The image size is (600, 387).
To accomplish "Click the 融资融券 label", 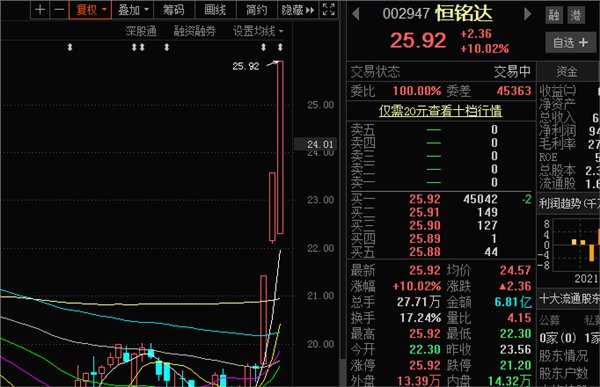I will pos(195,31).
